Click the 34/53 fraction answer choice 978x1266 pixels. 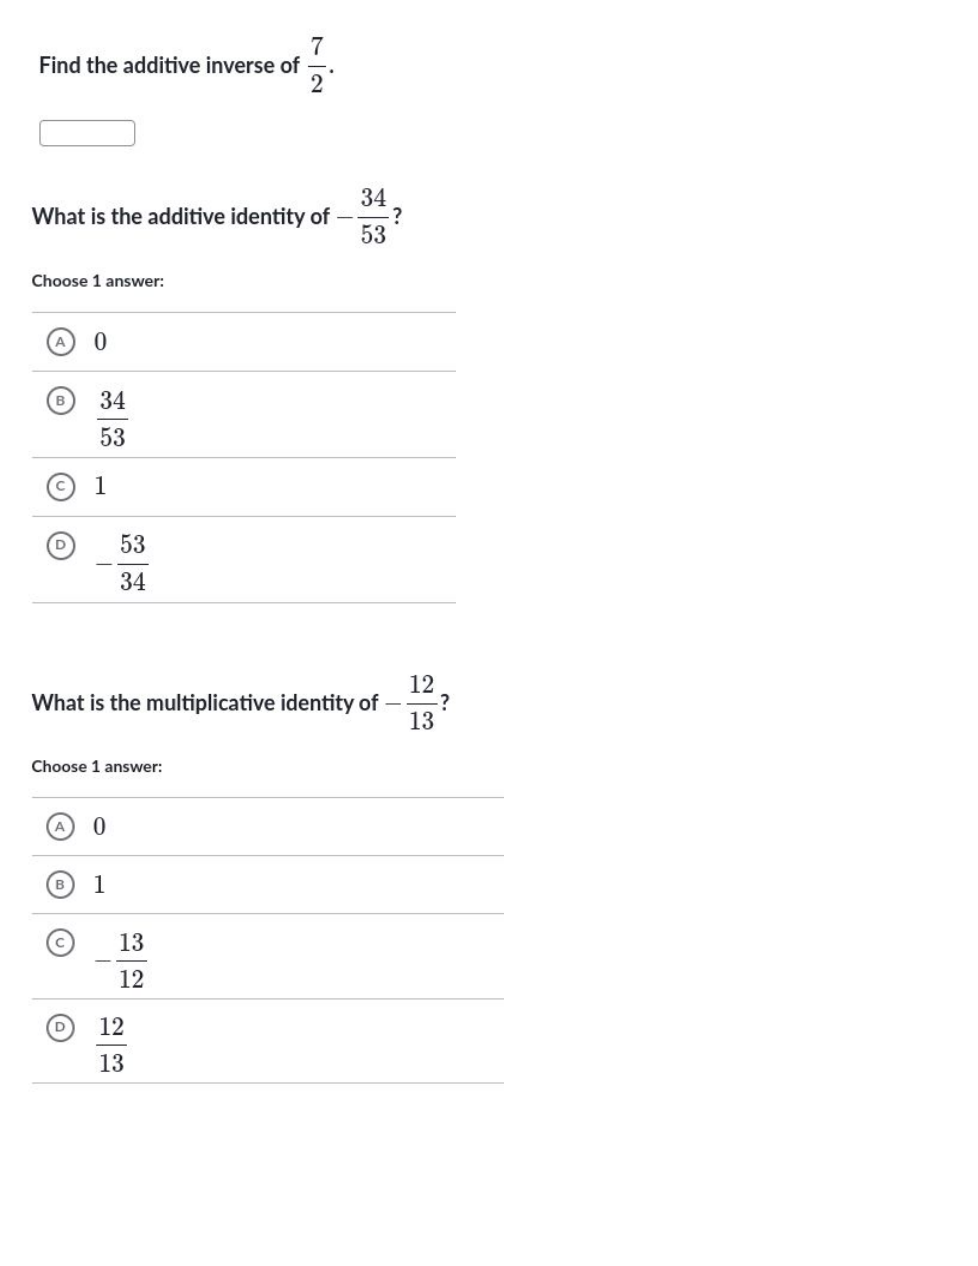point(113,419)
